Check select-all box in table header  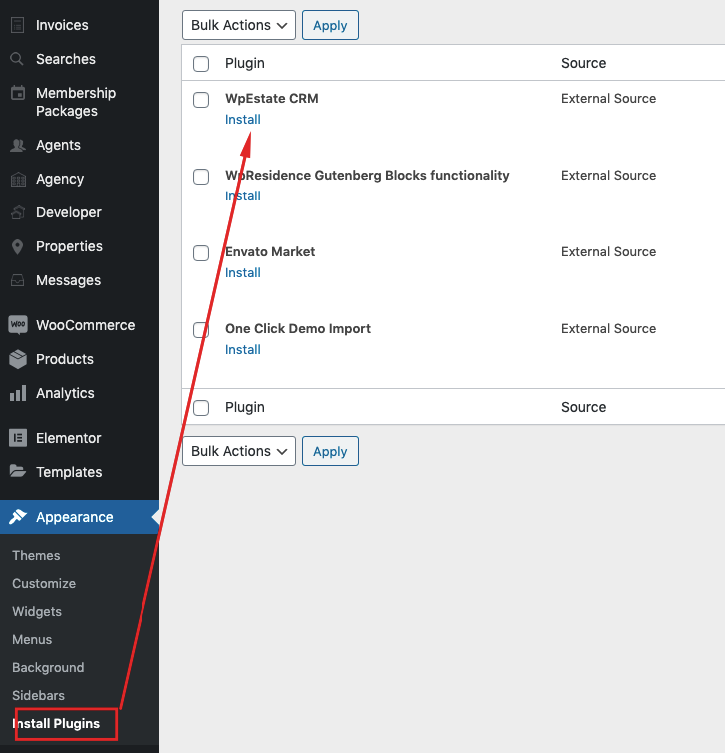coord(201,63)
